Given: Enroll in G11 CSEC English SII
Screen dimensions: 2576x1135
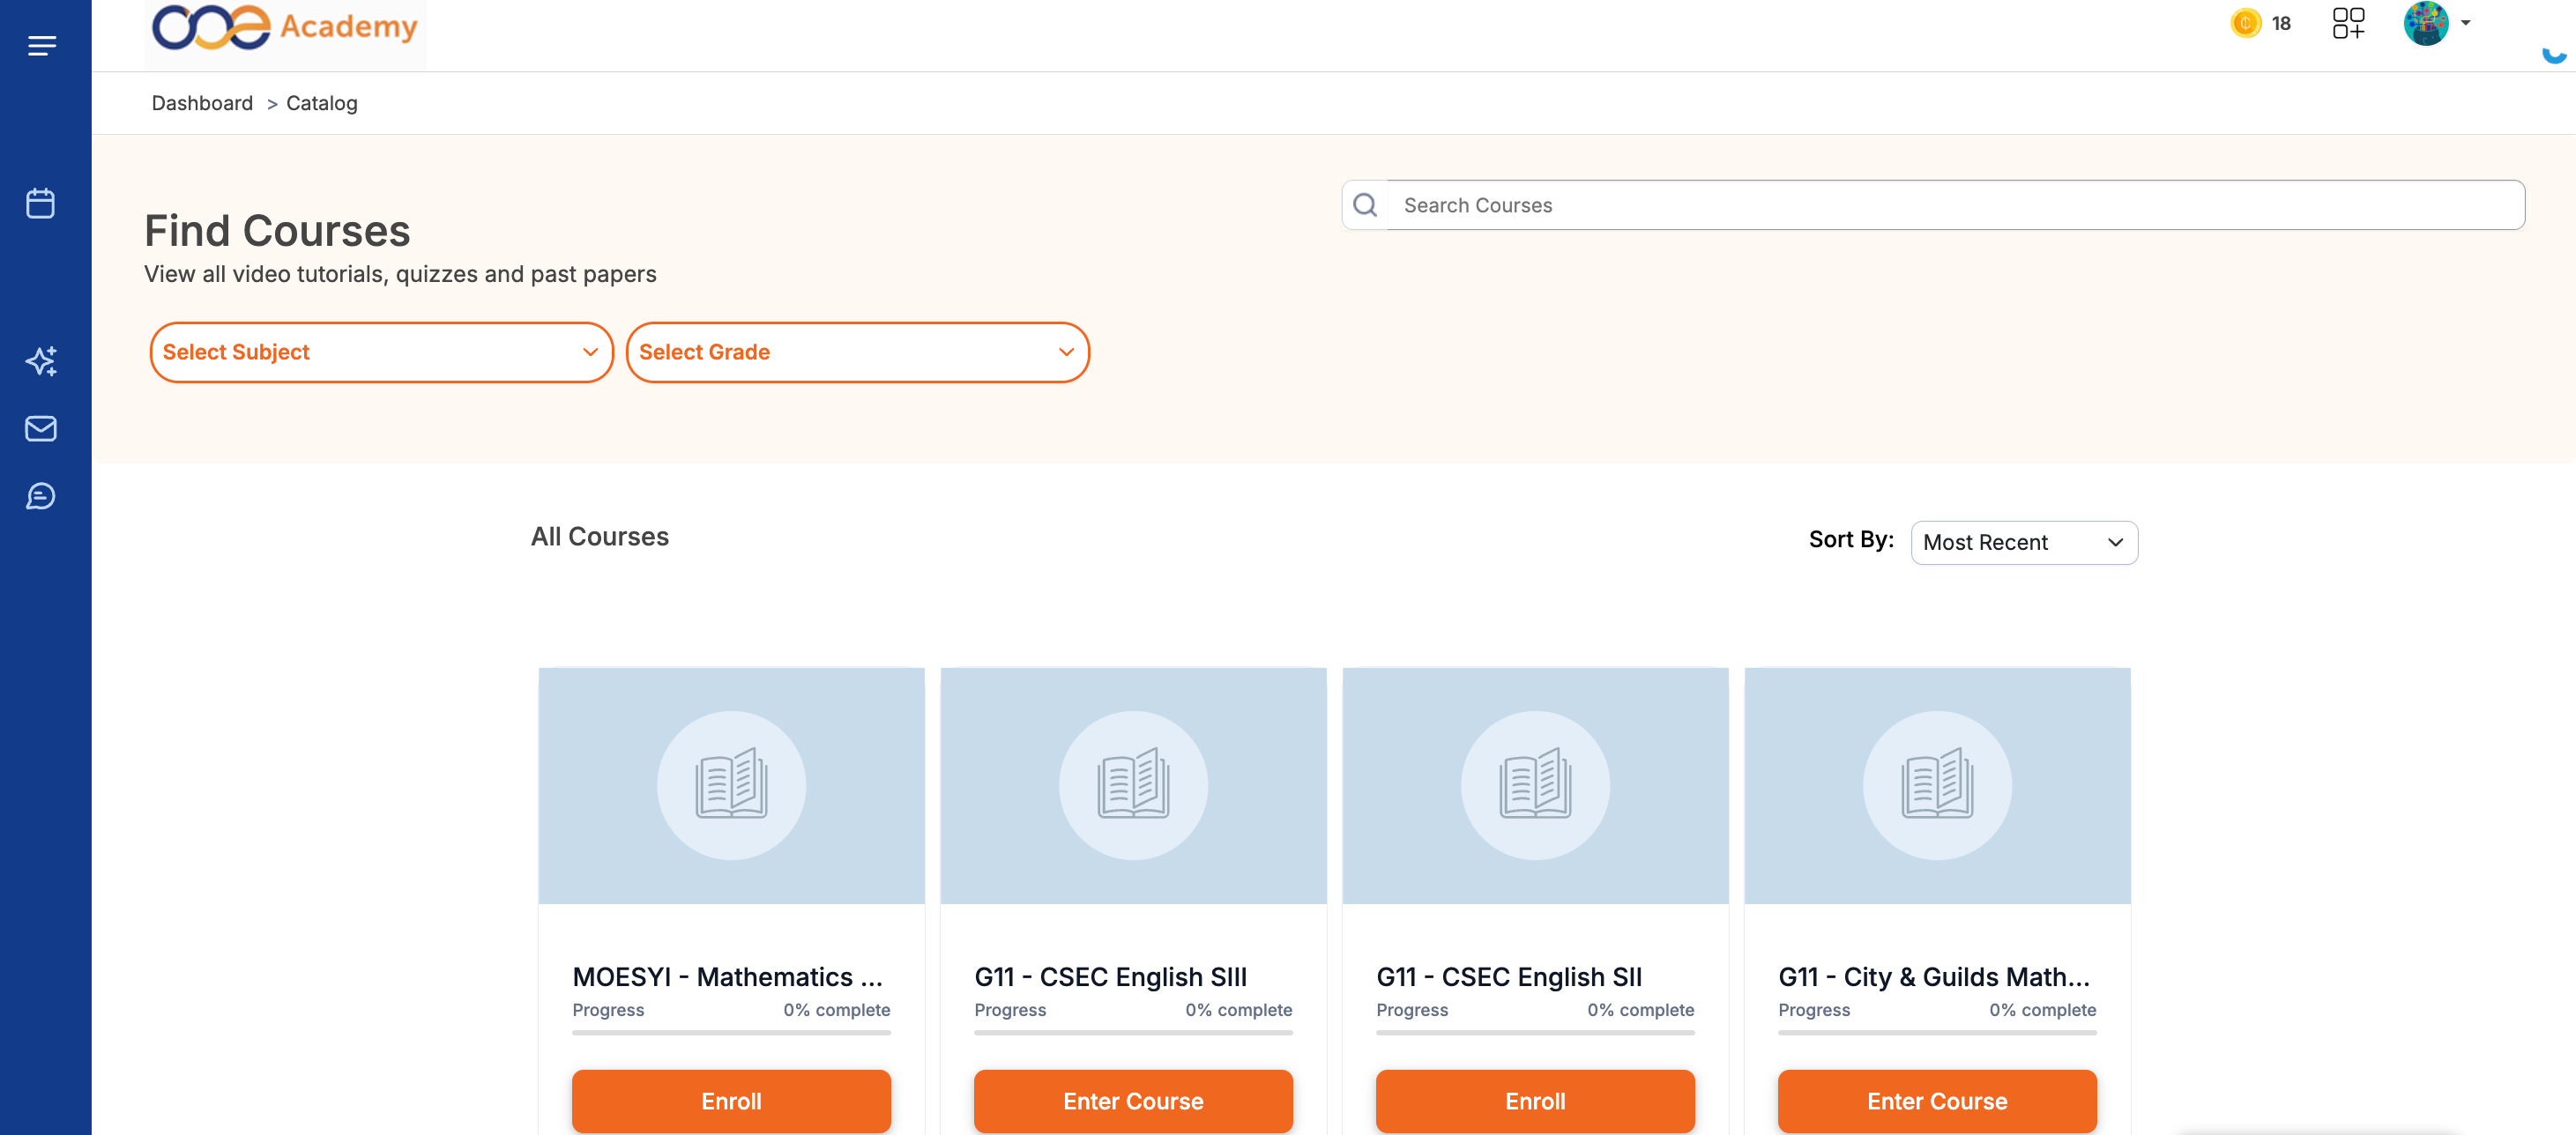Looking at the screenshot, I should [1535, 1100].
